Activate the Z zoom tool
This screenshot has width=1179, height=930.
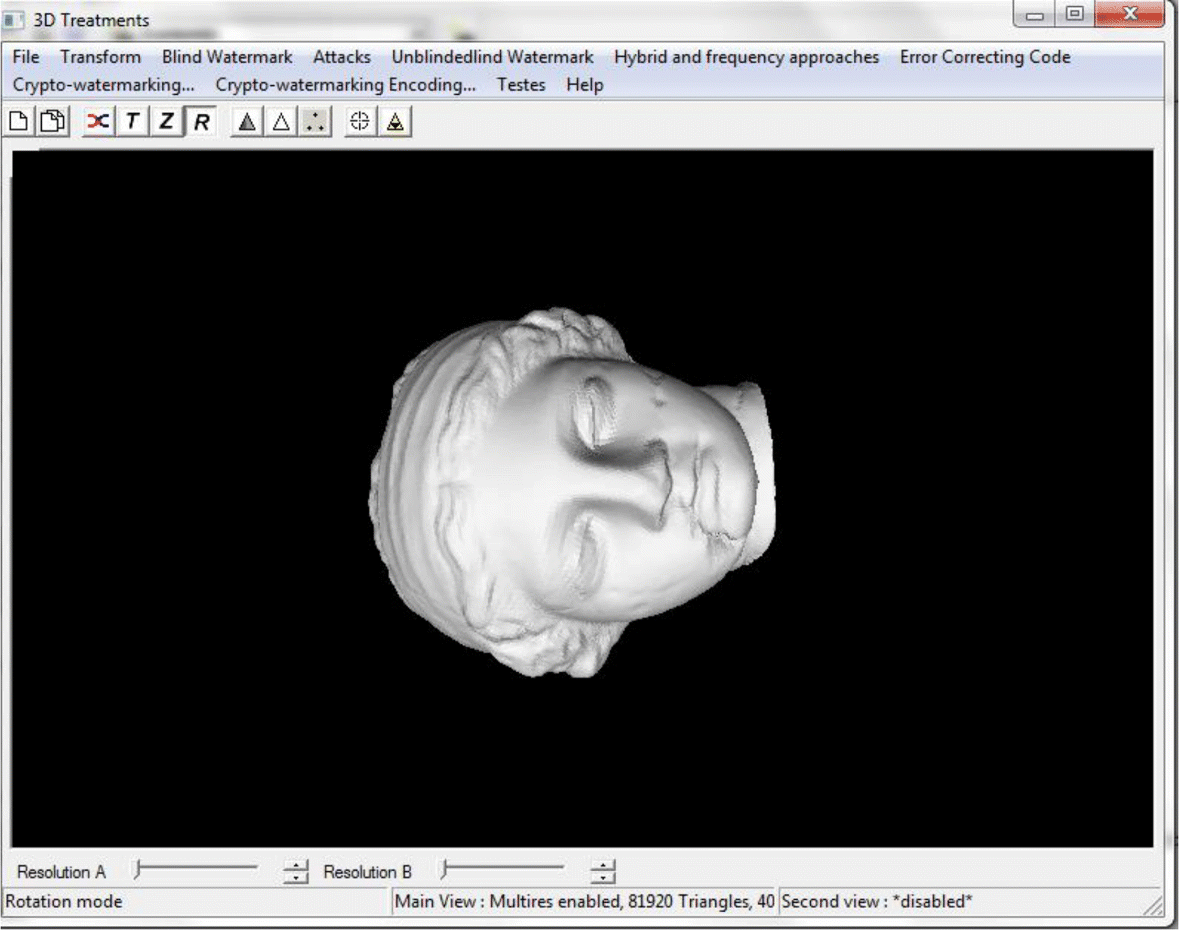coord(165,121)
